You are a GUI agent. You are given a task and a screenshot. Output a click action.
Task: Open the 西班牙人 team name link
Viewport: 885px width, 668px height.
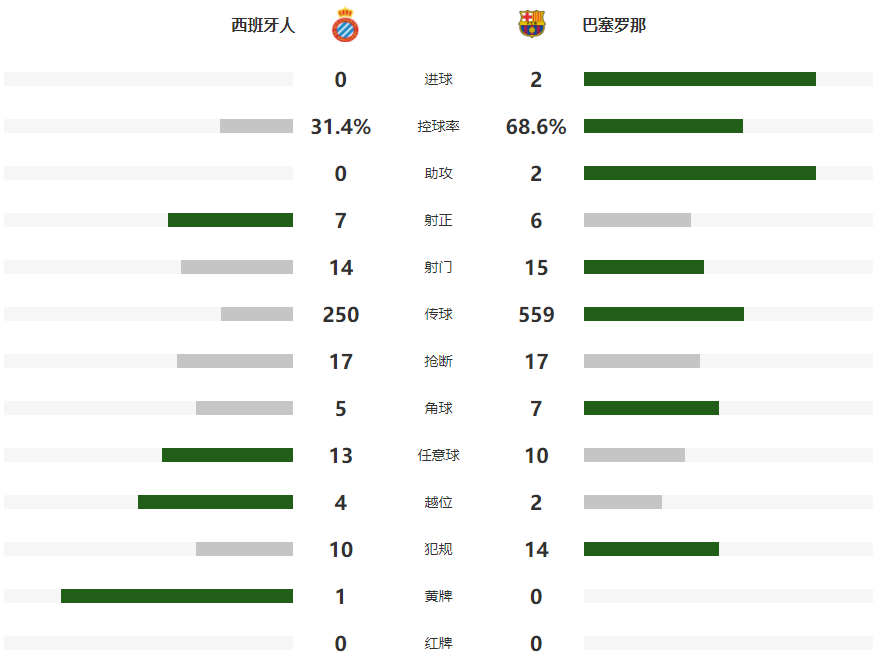pos(263,26)
